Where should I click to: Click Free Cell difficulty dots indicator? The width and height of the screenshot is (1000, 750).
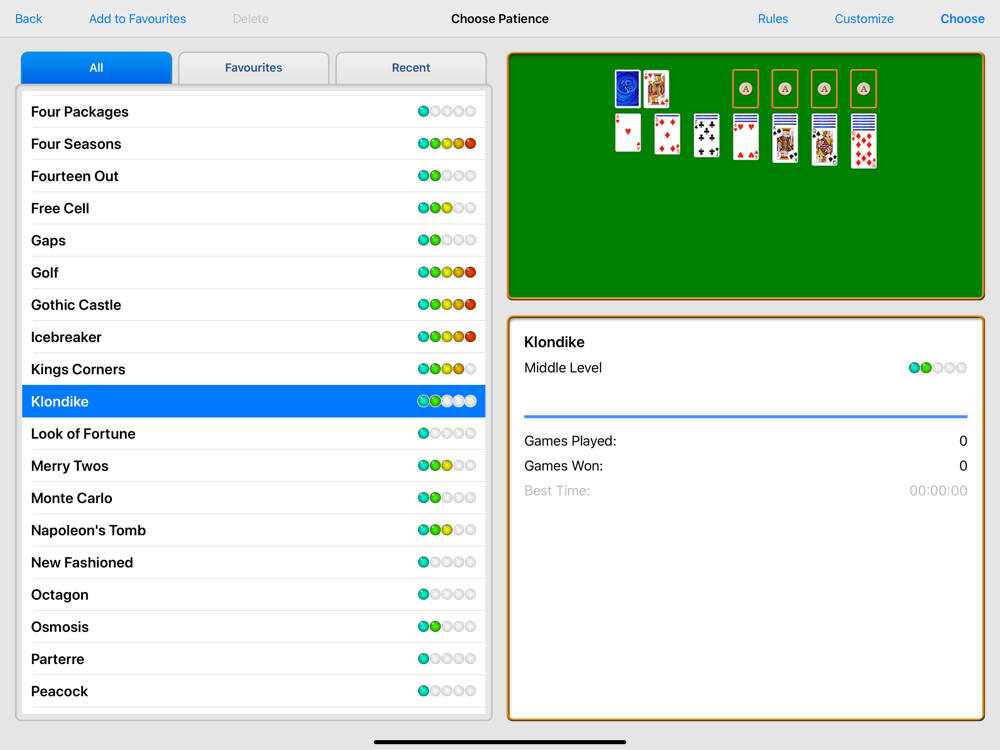pyautogui.click(x=447, y=208)
